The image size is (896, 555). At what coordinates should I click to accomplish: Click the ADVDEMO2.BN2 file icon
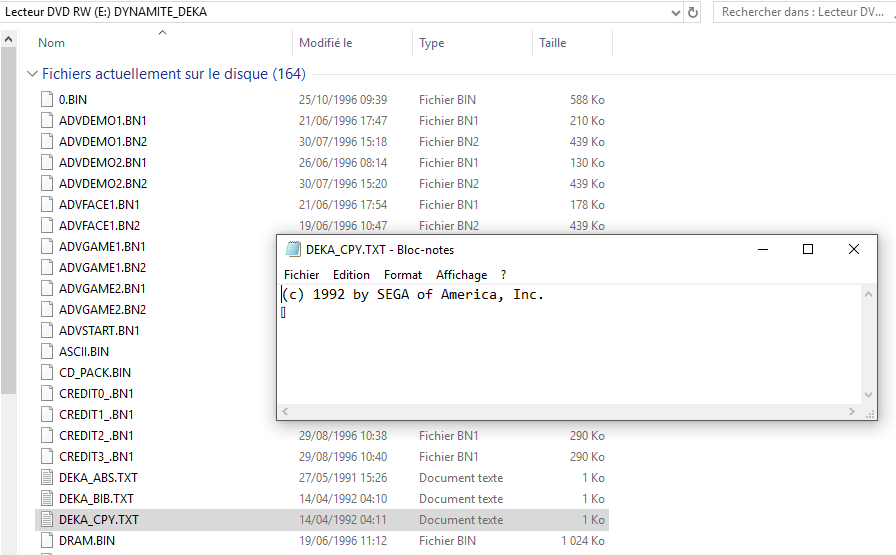pos(47,183)
